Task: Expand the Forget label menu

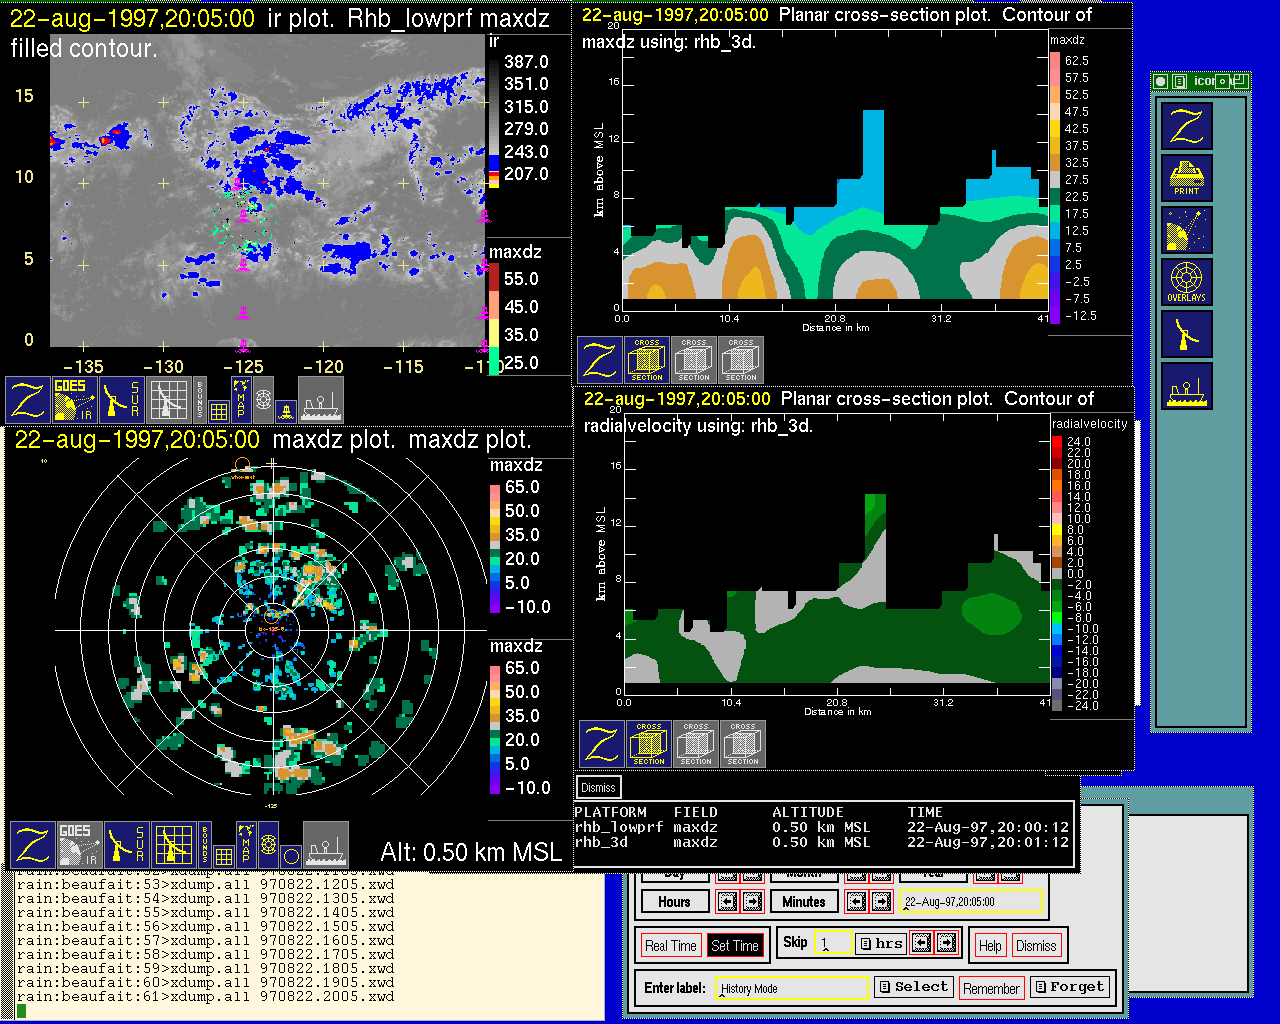Action: tap(1069, 987)
